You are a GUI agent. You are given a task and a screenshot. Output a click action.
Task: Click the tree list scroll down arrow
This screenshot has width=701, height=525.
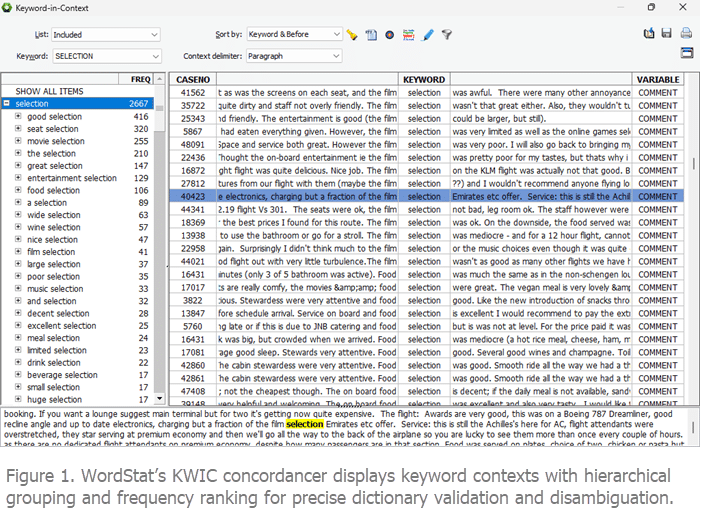(159, 398)
